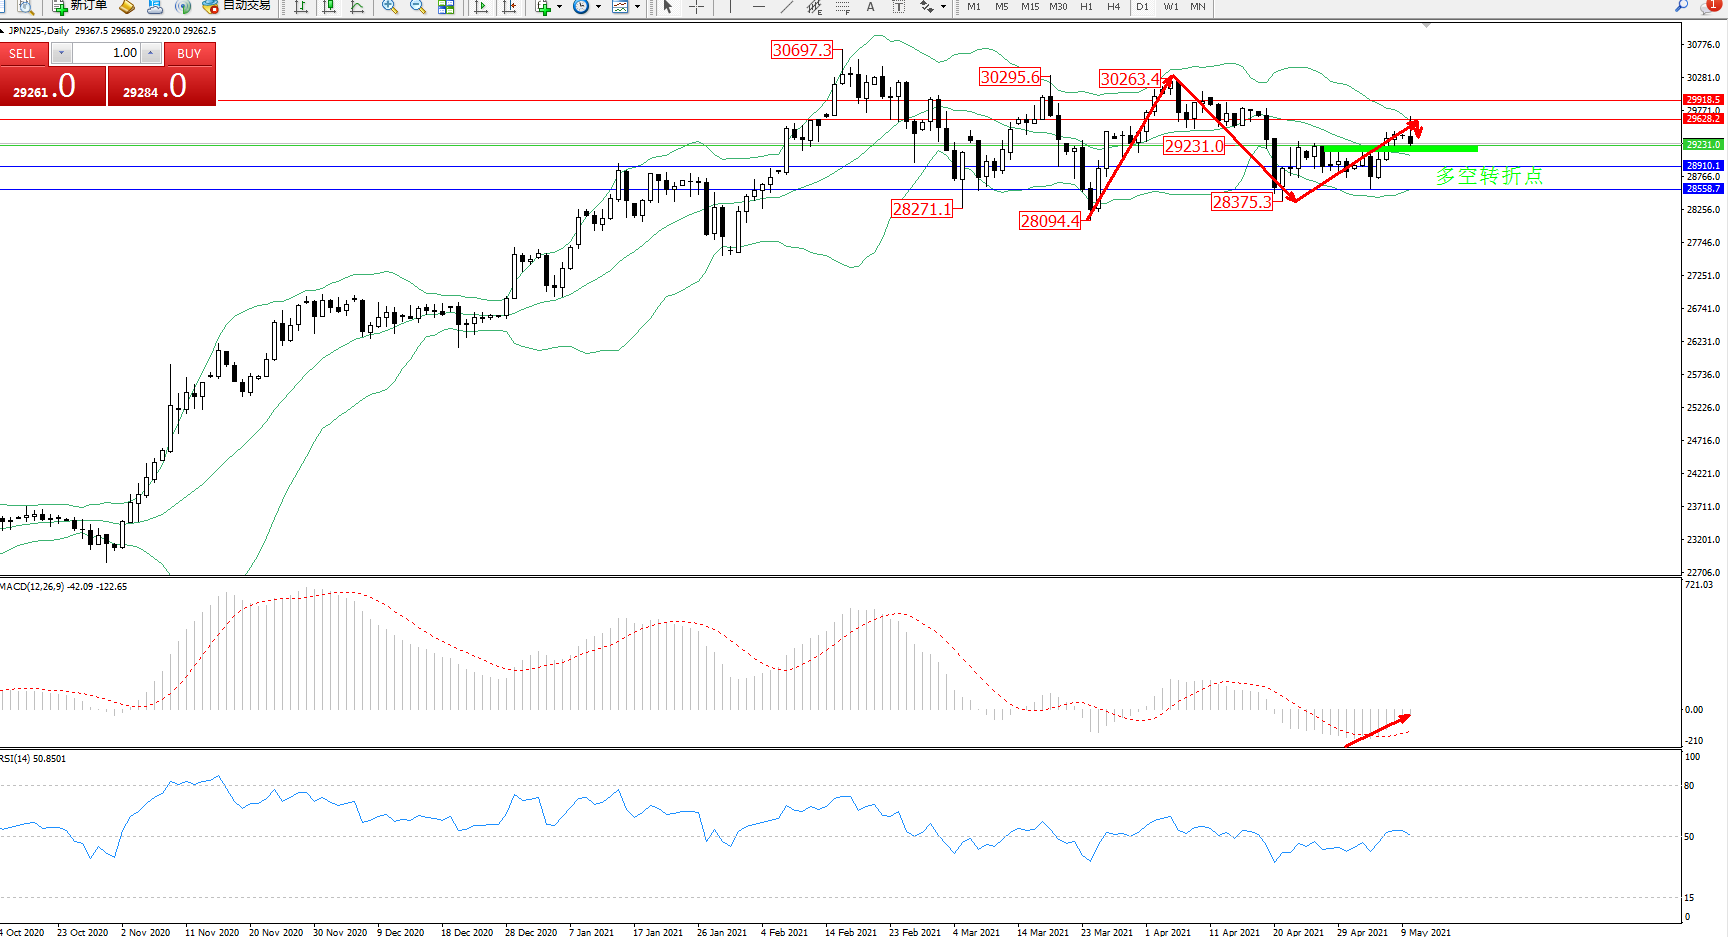Image resolution: width=1728 pixels, height=937 pixels.
Task: Toggle chart shift option
Action: 509,7
